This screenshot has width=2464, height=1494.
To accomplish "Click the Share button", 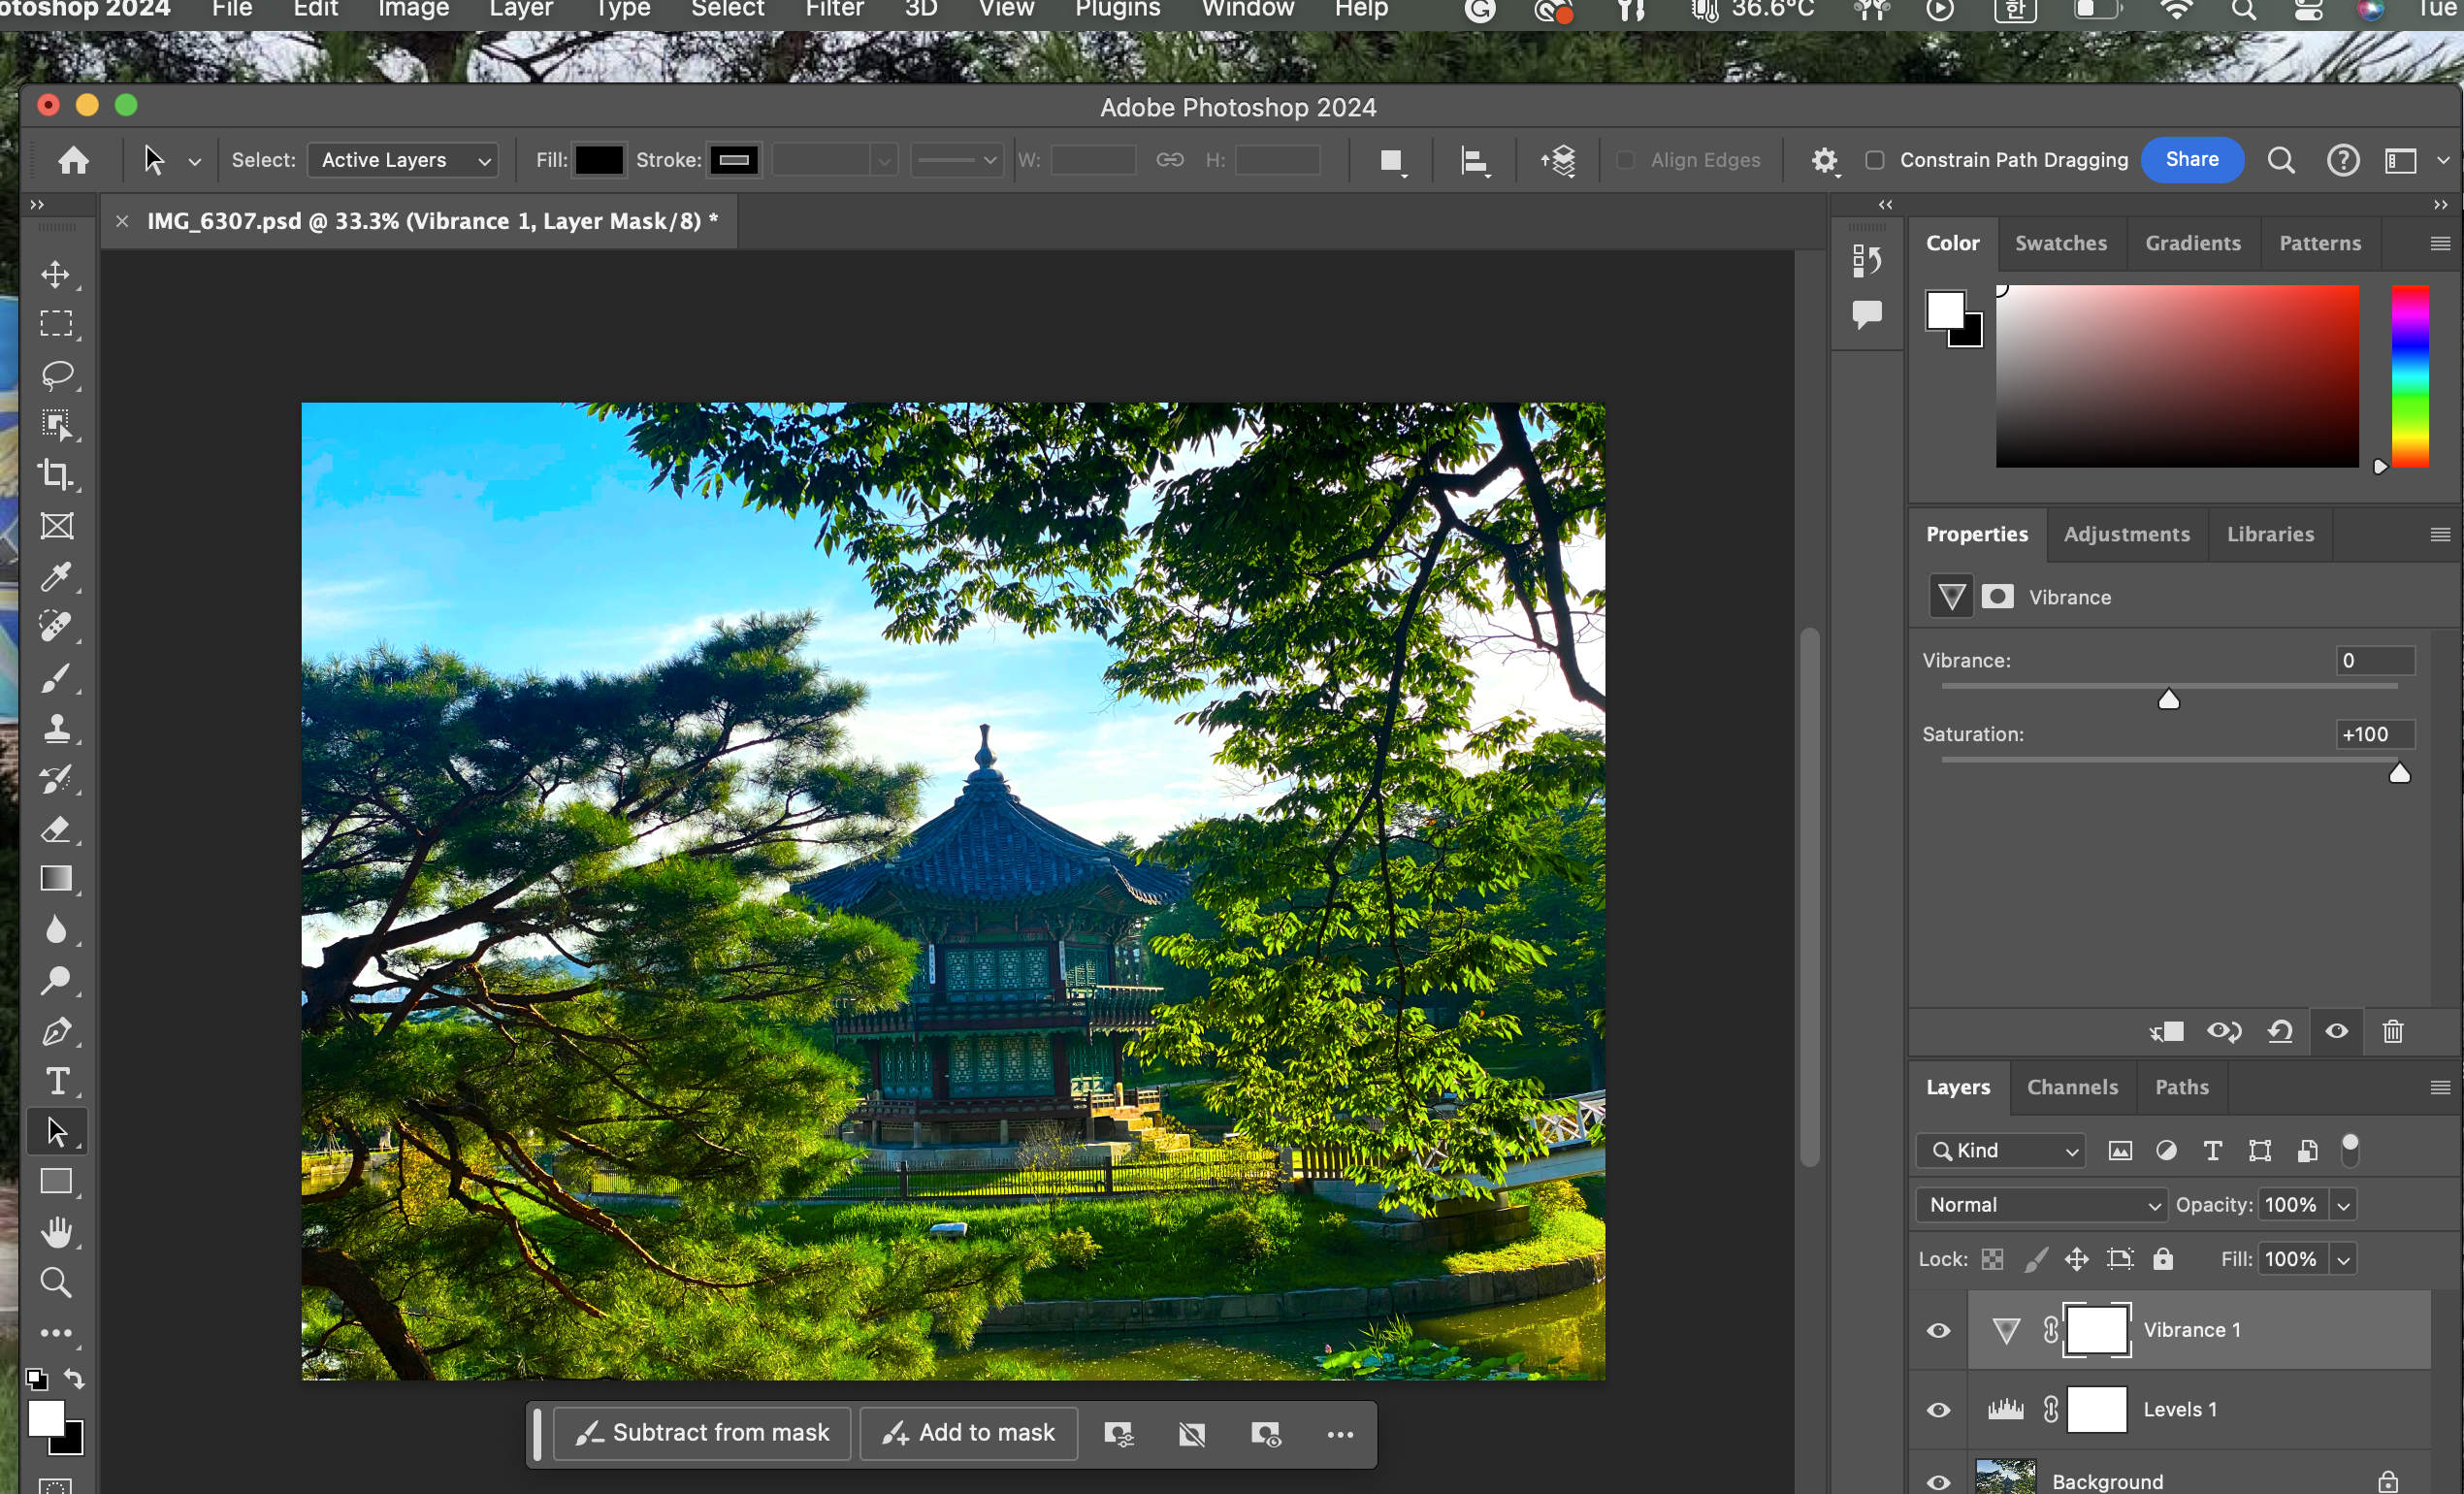I will (x=2191, y=160).
